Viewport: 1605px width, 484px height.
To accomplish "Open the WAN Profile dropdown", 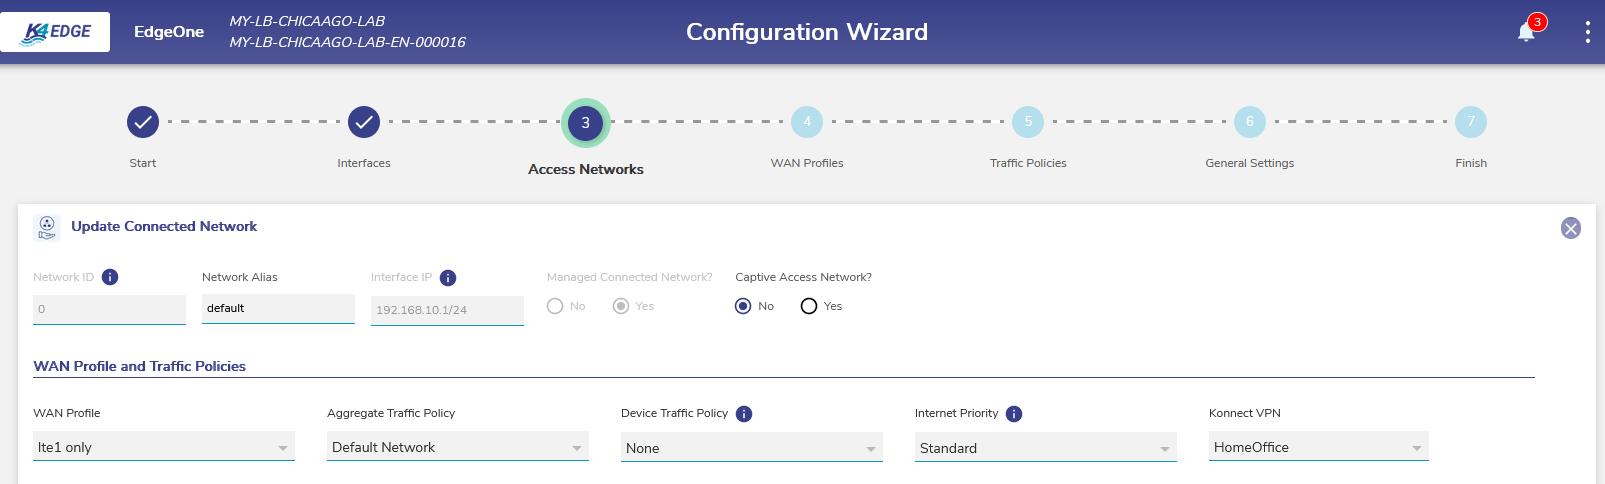I will click(x=164, y=447).
